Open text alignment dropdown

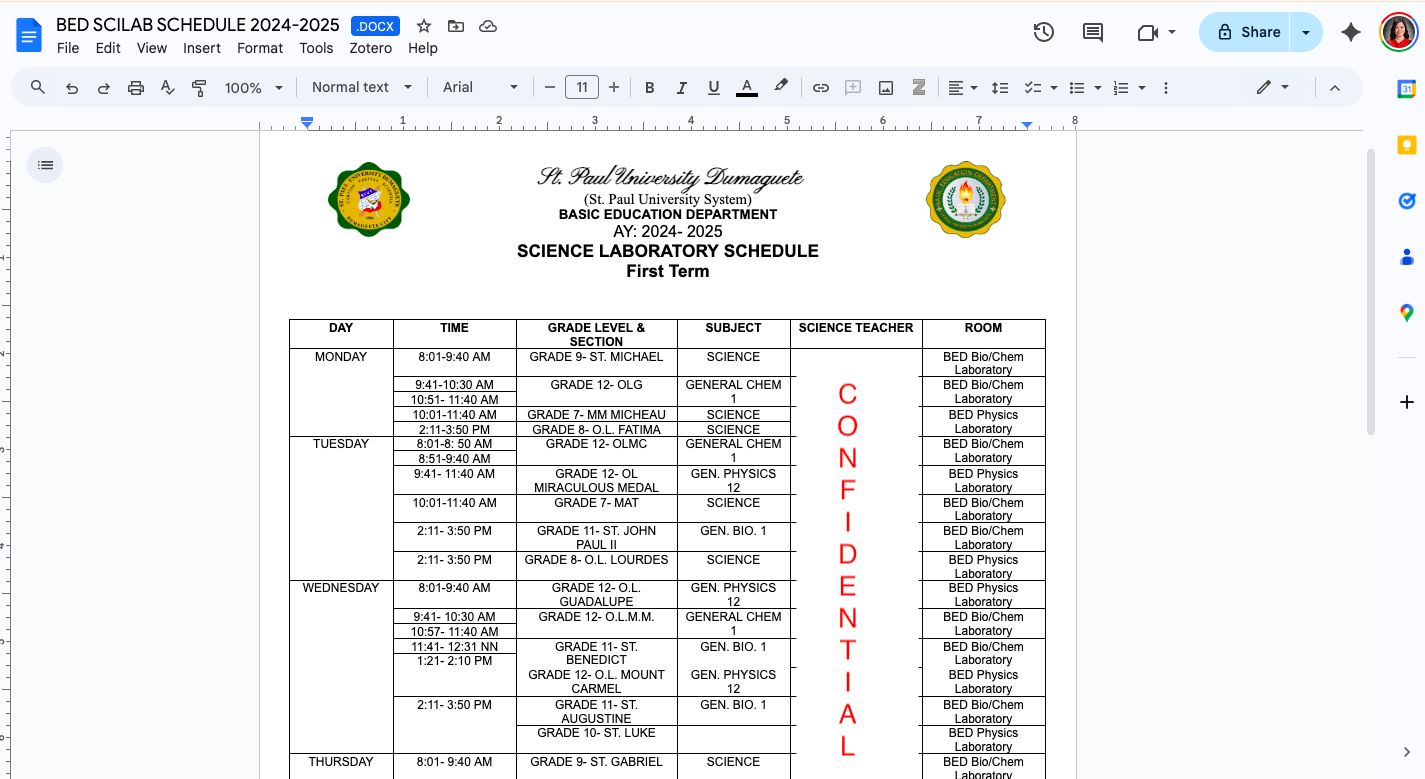[963, 88]
